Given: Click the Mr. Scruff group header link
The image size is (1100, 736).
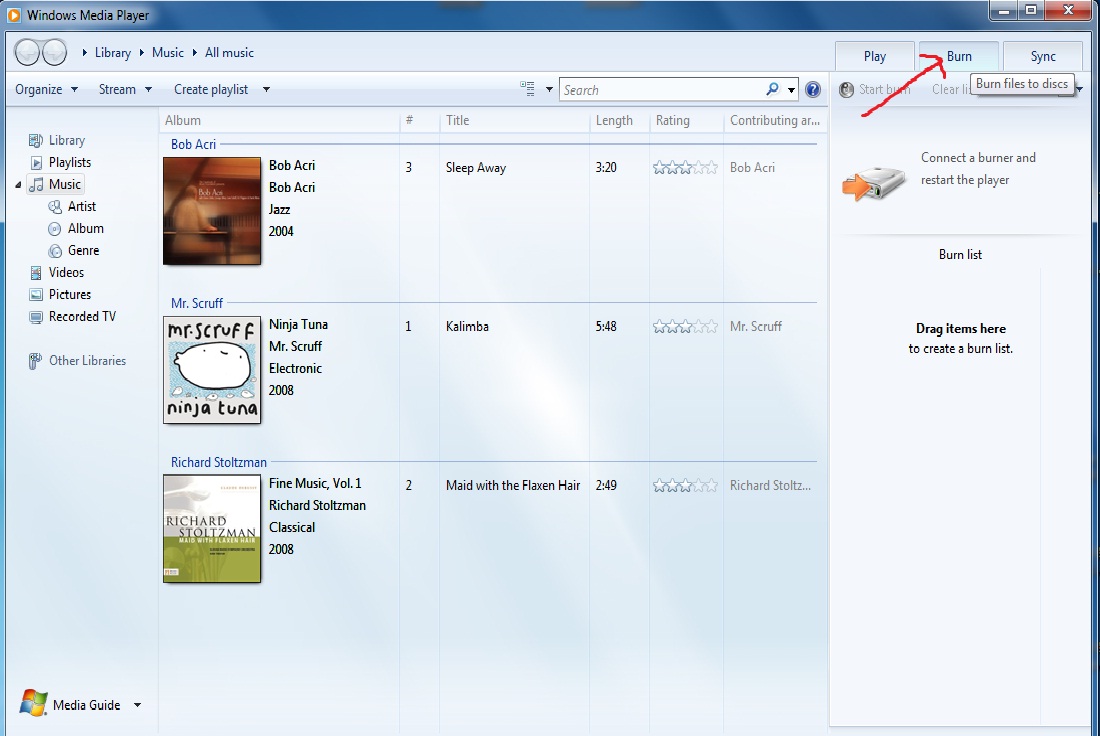Looking at the screenshot, I should (x=196, y=303).
